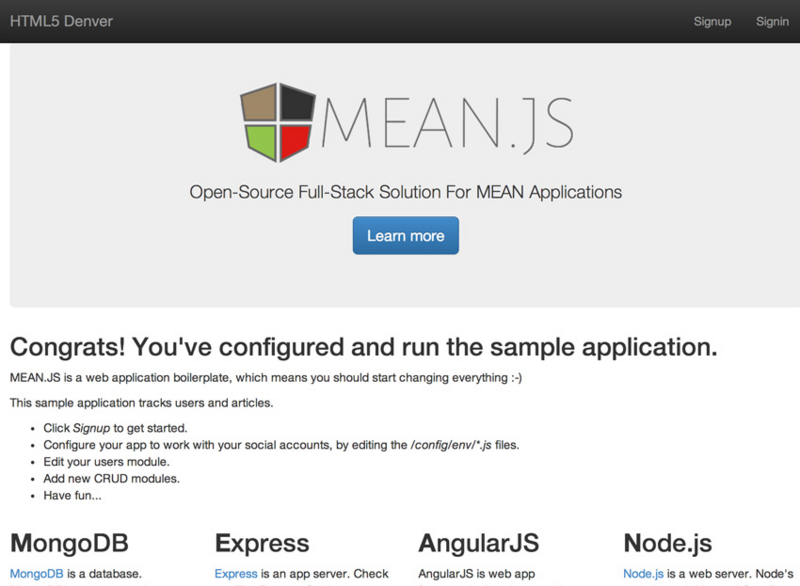Select the tagline 'Open-Source Full-Stack Solution For MEAN Applications'
This screenshot has height=586, width=800.
tap(406, 192)
